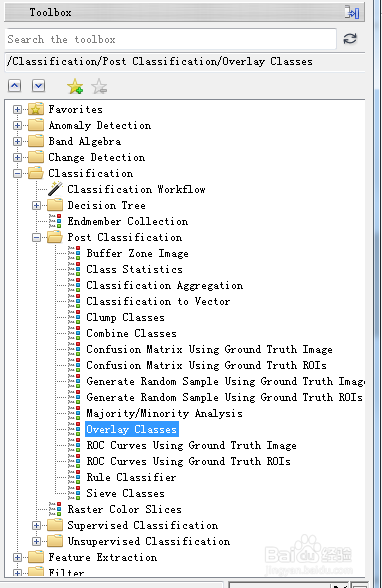Select the Decision Tree folder label

[x=106, y=205]
